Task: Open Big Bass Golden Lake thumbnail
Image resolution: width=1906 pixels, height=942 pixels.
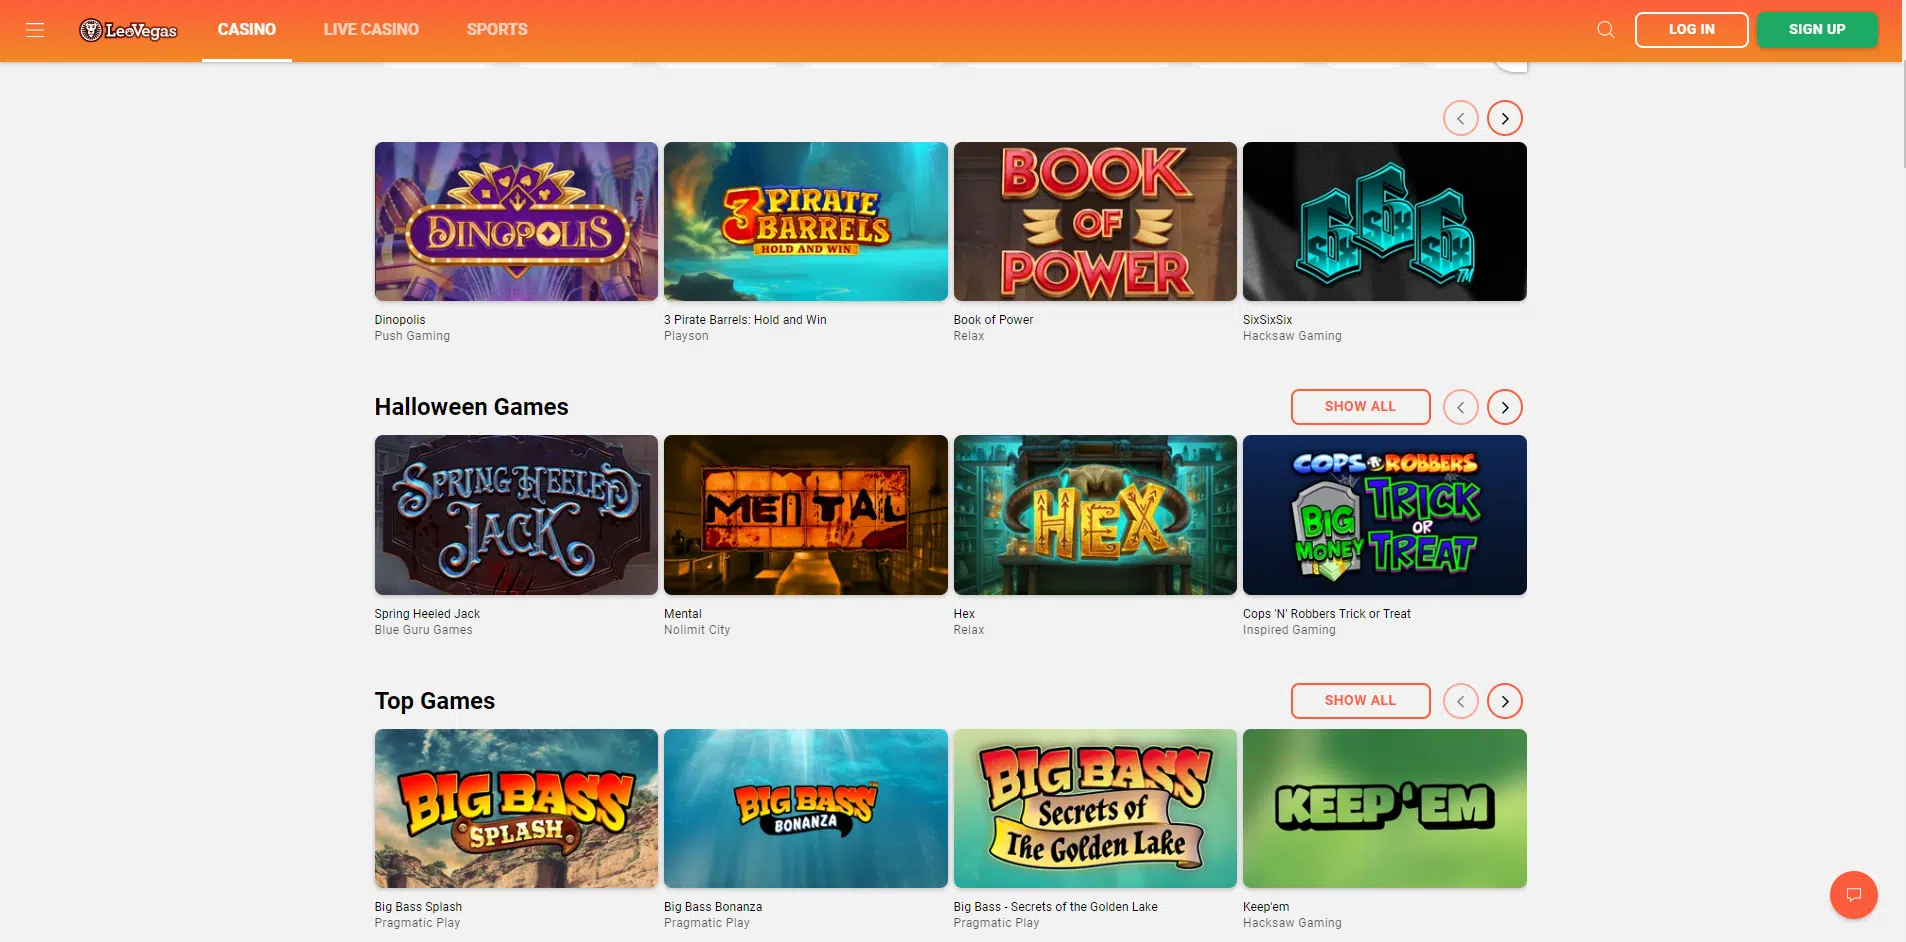Action: click(1095, 808)
